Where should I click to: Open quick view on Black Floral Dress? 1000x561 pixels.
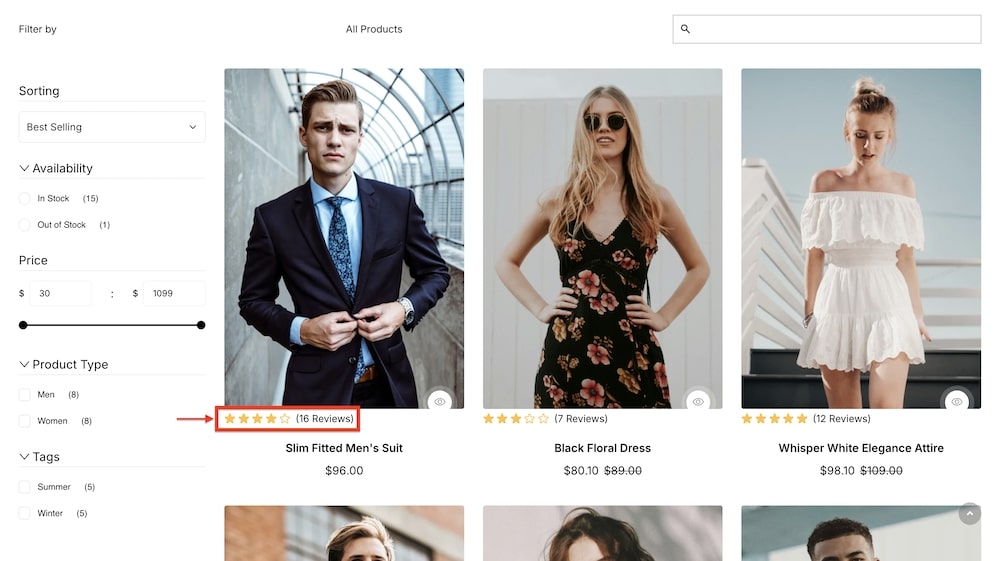pyautogui.click(x=698, y=401)
